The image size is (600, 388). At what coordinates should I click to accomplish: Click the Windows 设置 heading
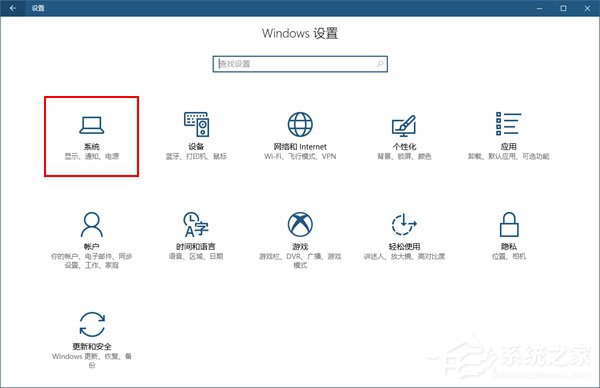click(x=300, y=33)
